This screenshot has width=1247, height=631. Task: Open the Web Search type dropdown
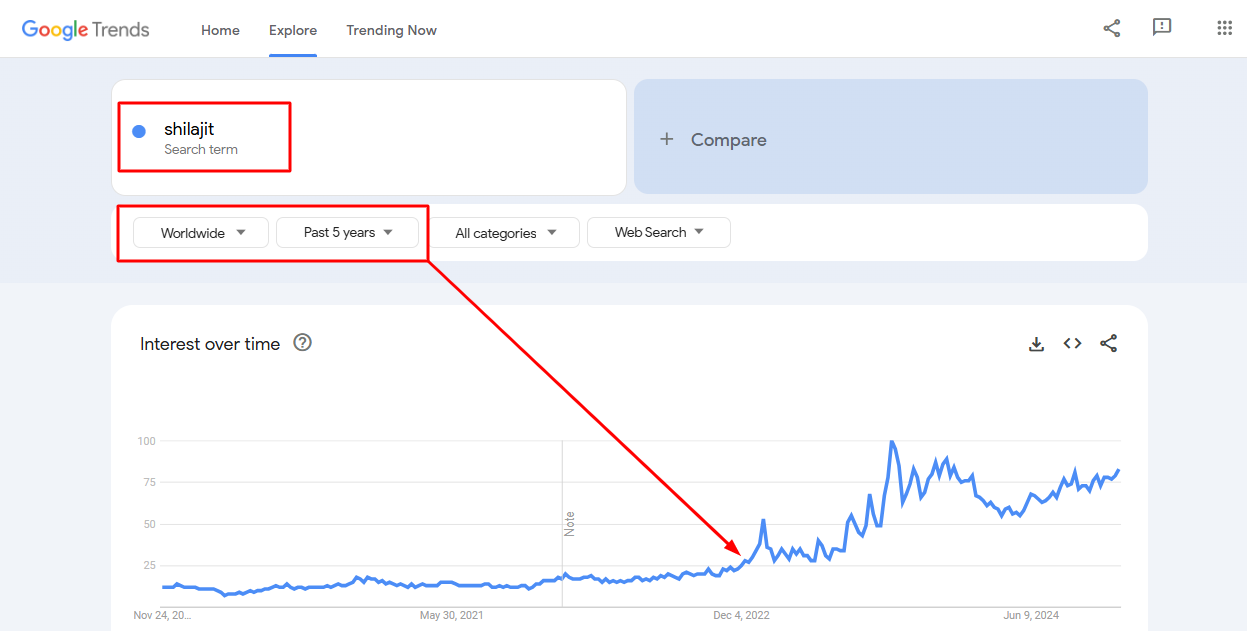(659, 233)
